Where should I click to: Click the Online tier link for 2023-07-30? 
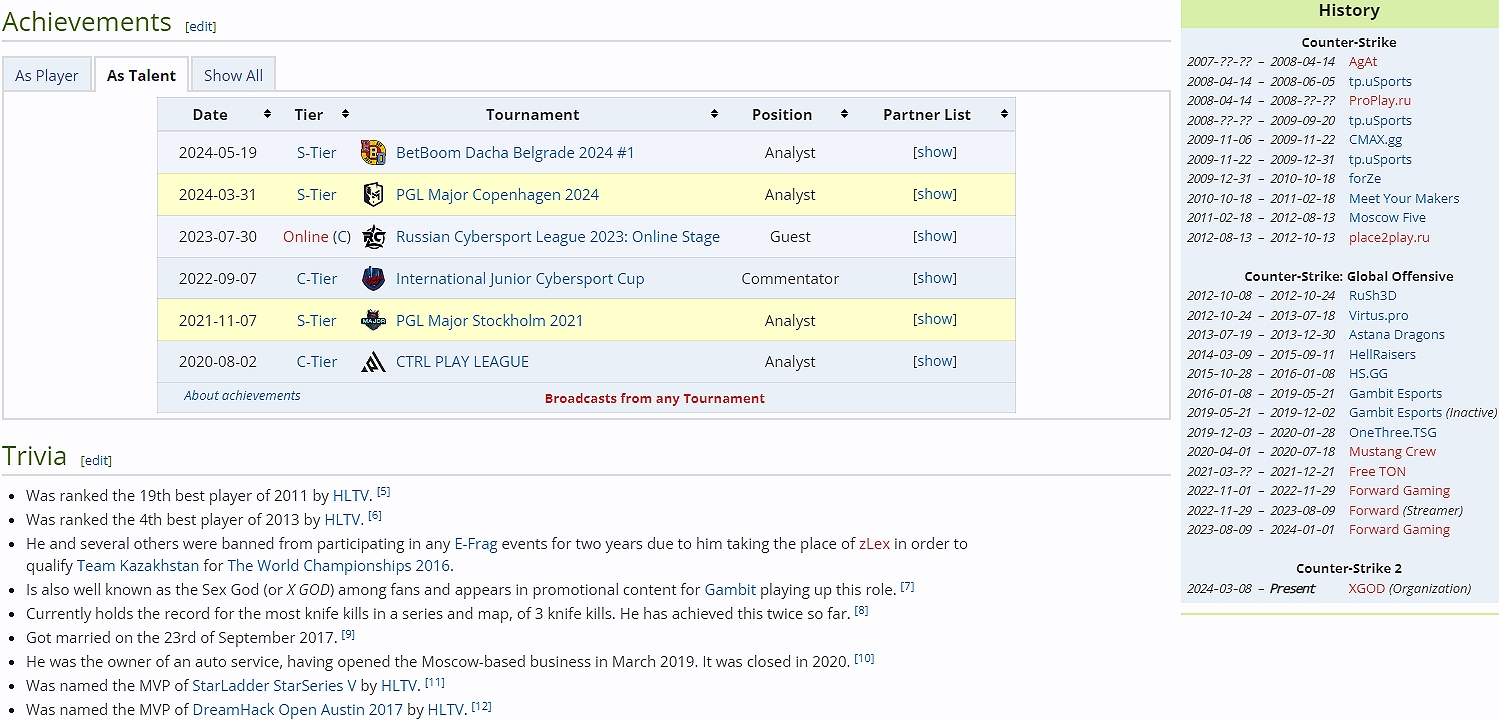(x=306, y=237)
